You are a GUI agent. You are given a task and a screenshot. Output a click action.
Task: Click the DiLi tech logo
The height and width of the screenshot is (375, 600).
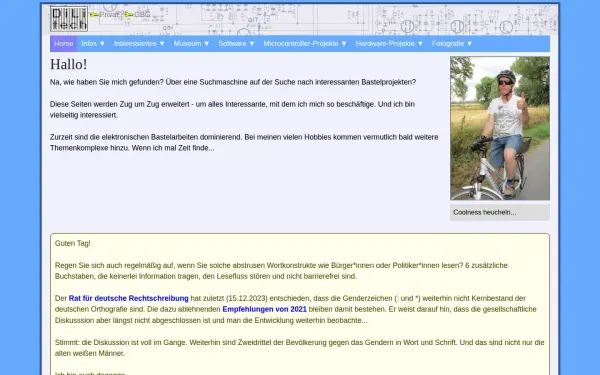(69, 19)
